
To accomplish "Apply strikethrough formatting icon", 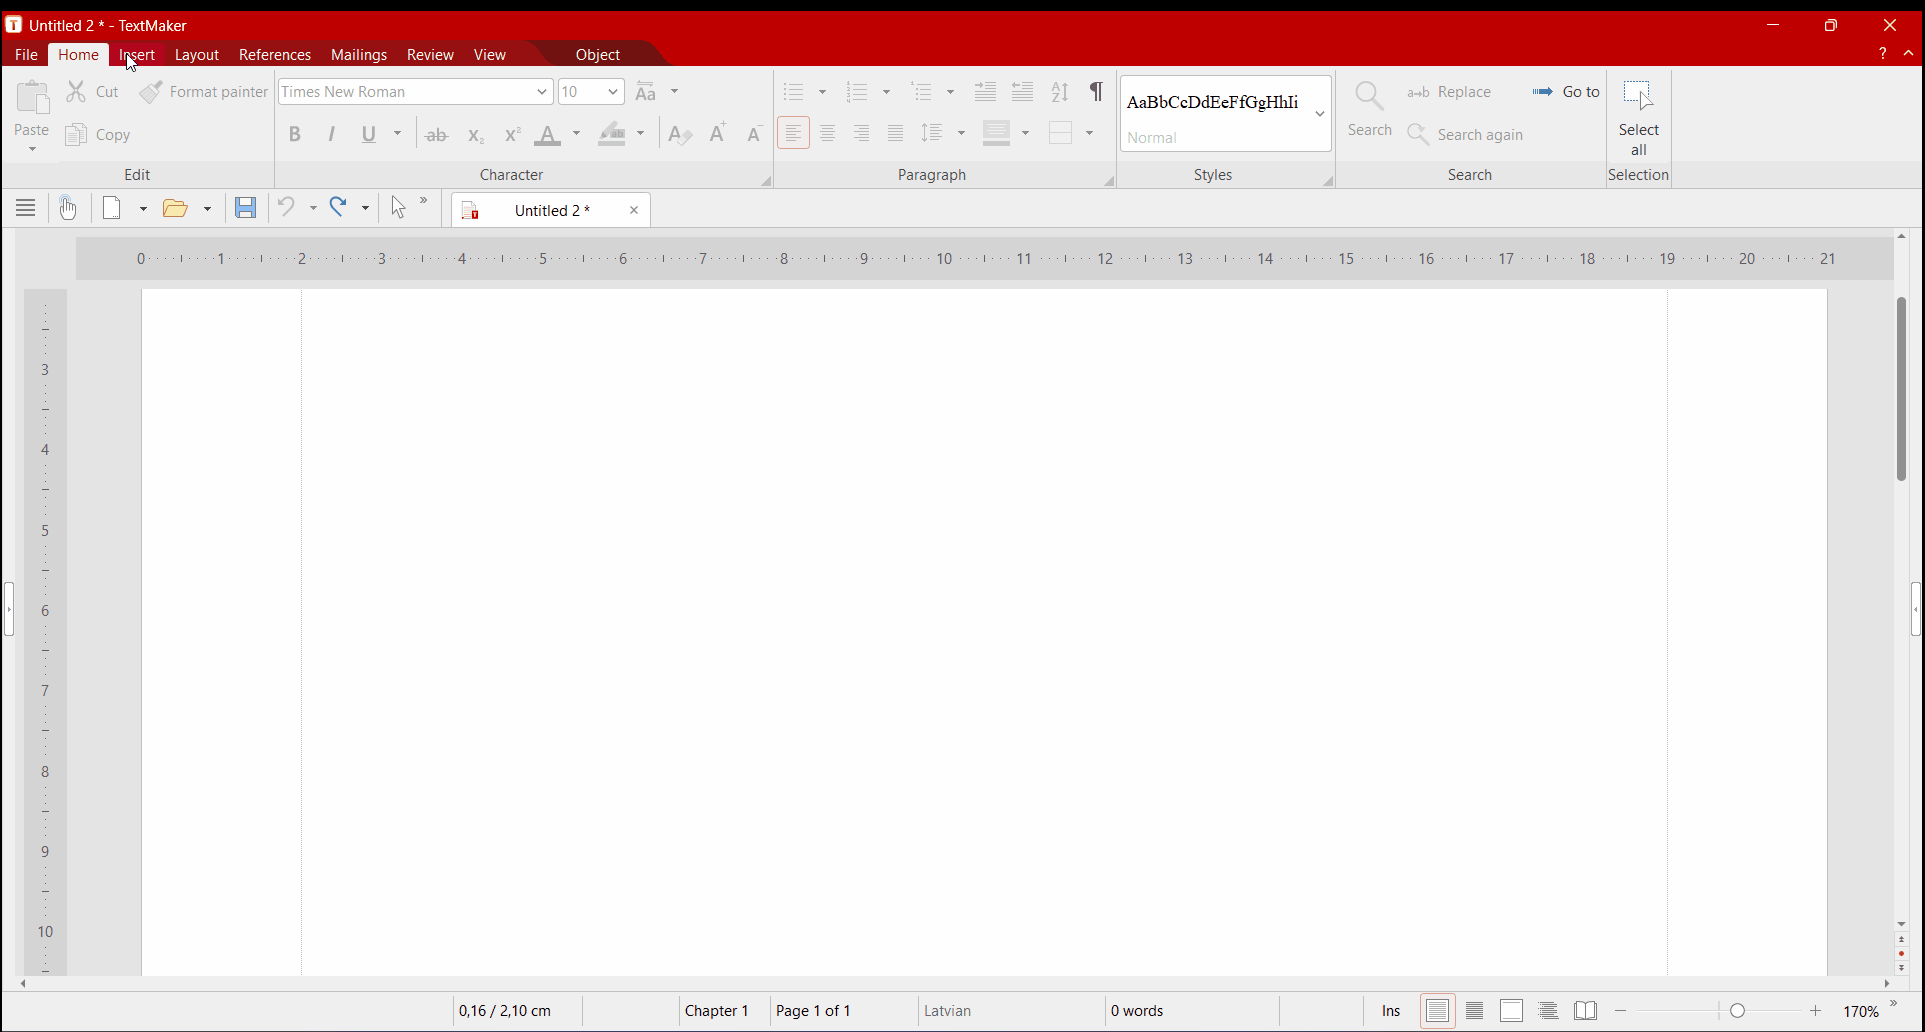I will click(x=437, y=135).
